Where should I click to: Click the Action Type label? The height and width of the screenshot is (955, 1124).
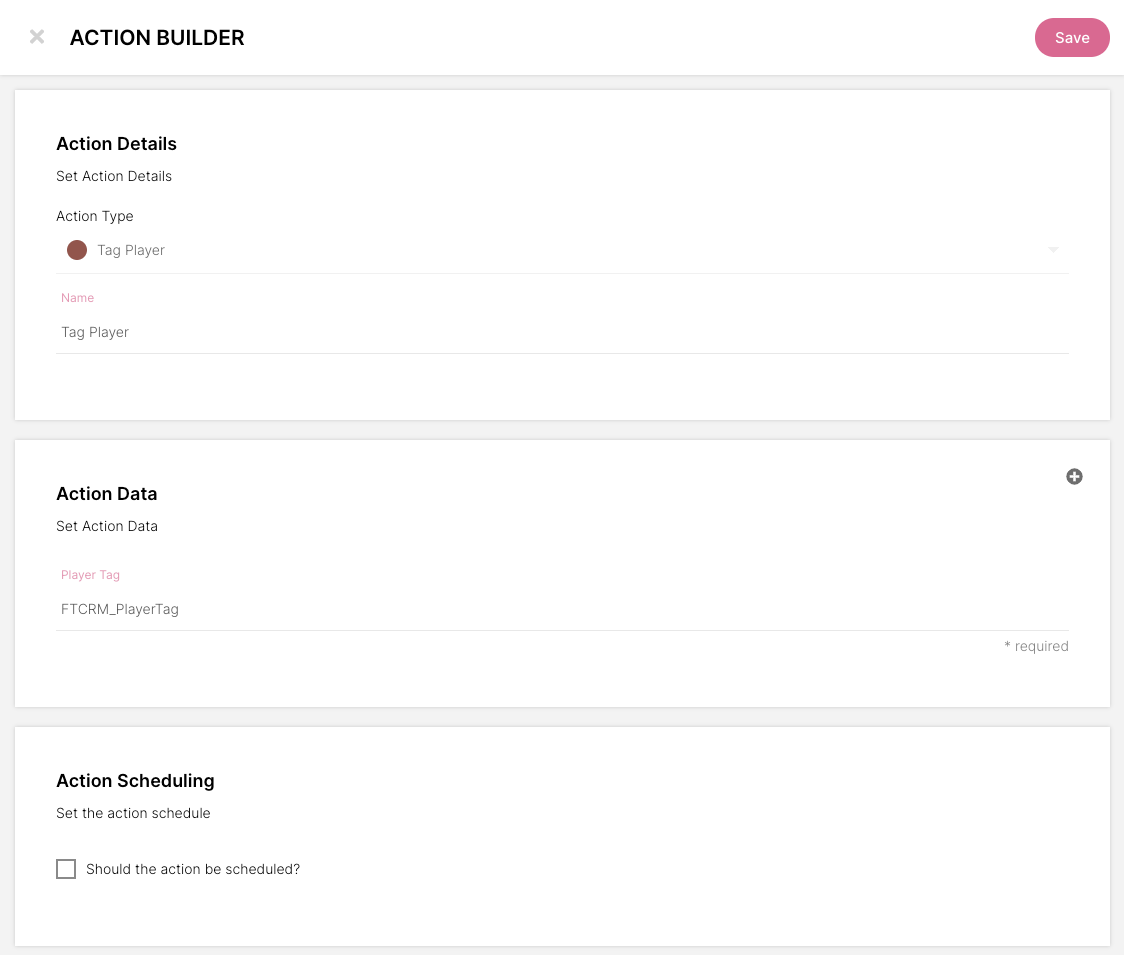pyautogui.click(x=94, y=216)
